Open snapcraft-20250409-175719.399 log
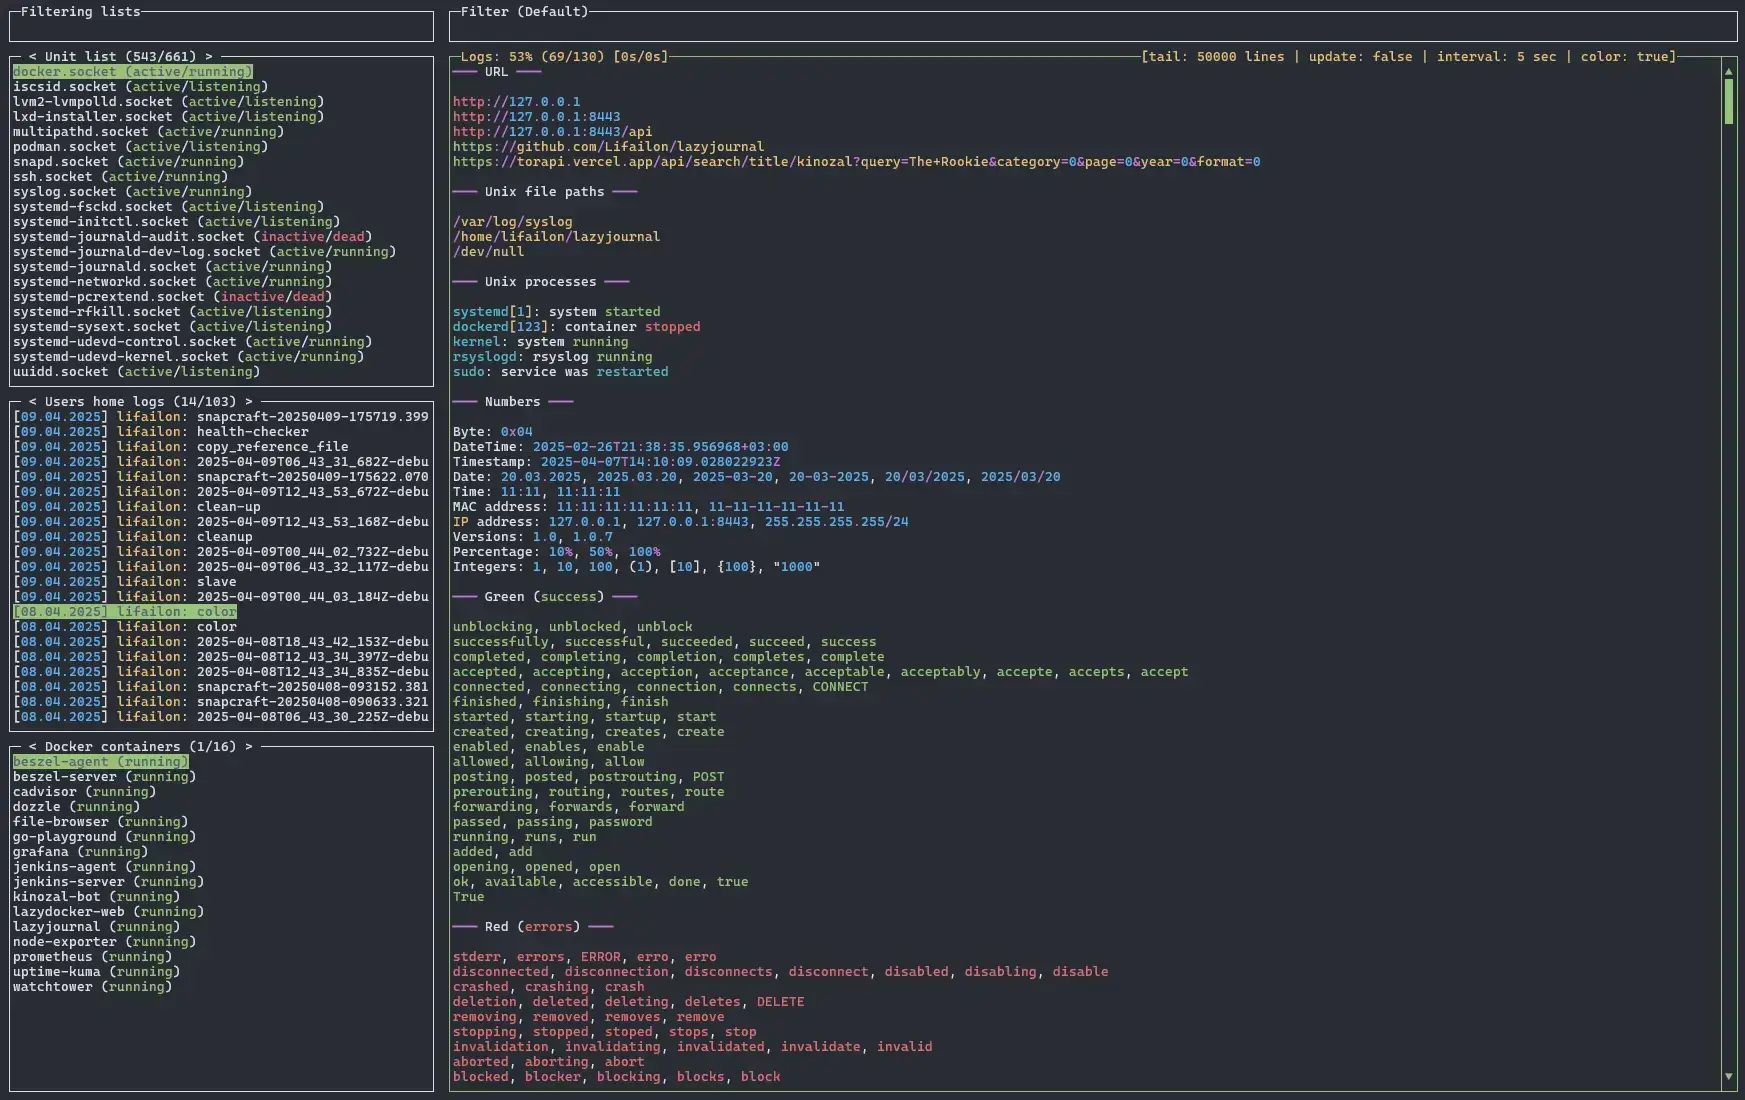This screenshot has height=1100, width=1745. [221, 417]
